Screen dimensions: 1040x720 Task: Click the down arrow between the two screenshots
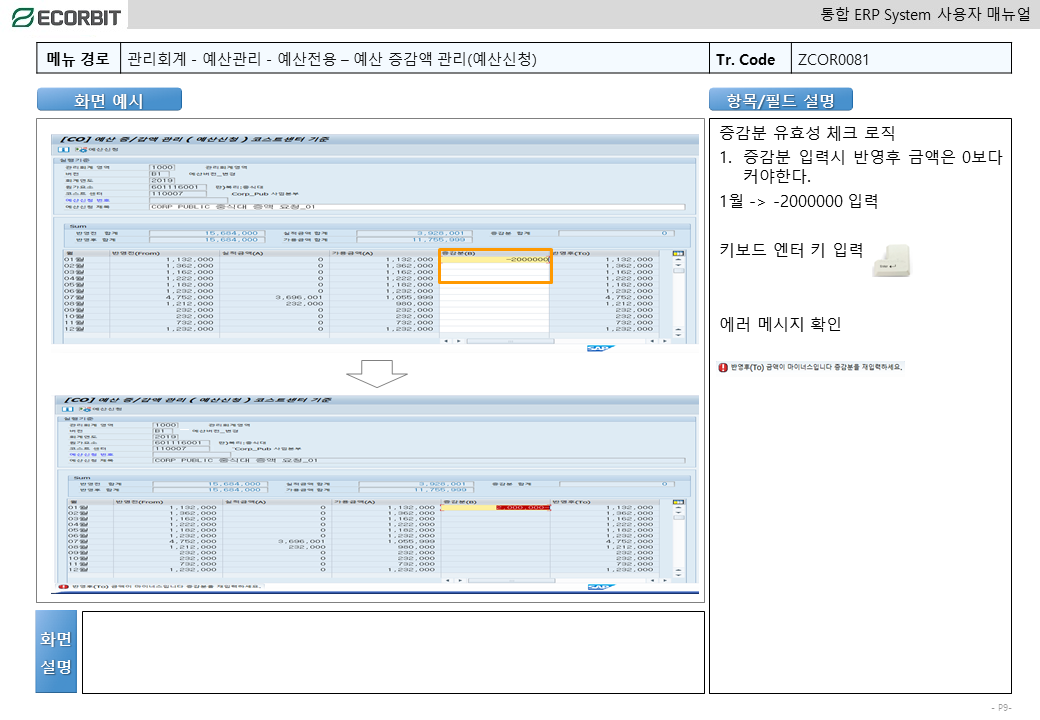tap(377, 371)
